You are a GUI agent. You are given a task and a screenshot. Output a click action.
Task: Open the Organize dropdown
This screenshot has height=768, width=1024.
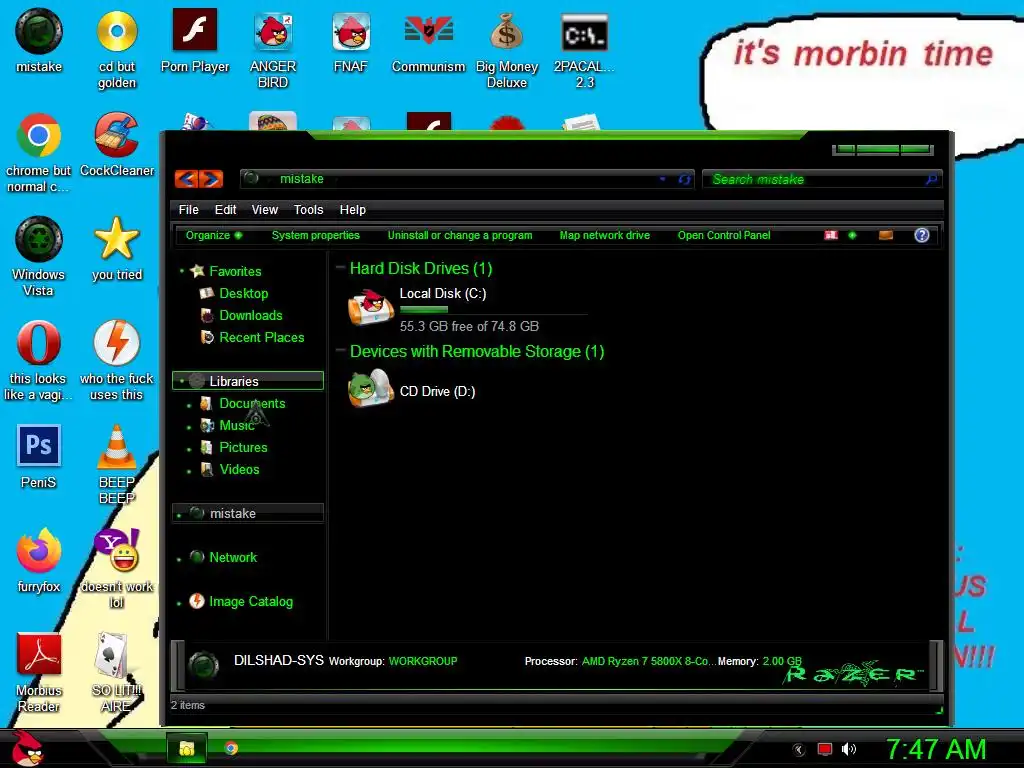pyautogui.click(x=214, y=235)
